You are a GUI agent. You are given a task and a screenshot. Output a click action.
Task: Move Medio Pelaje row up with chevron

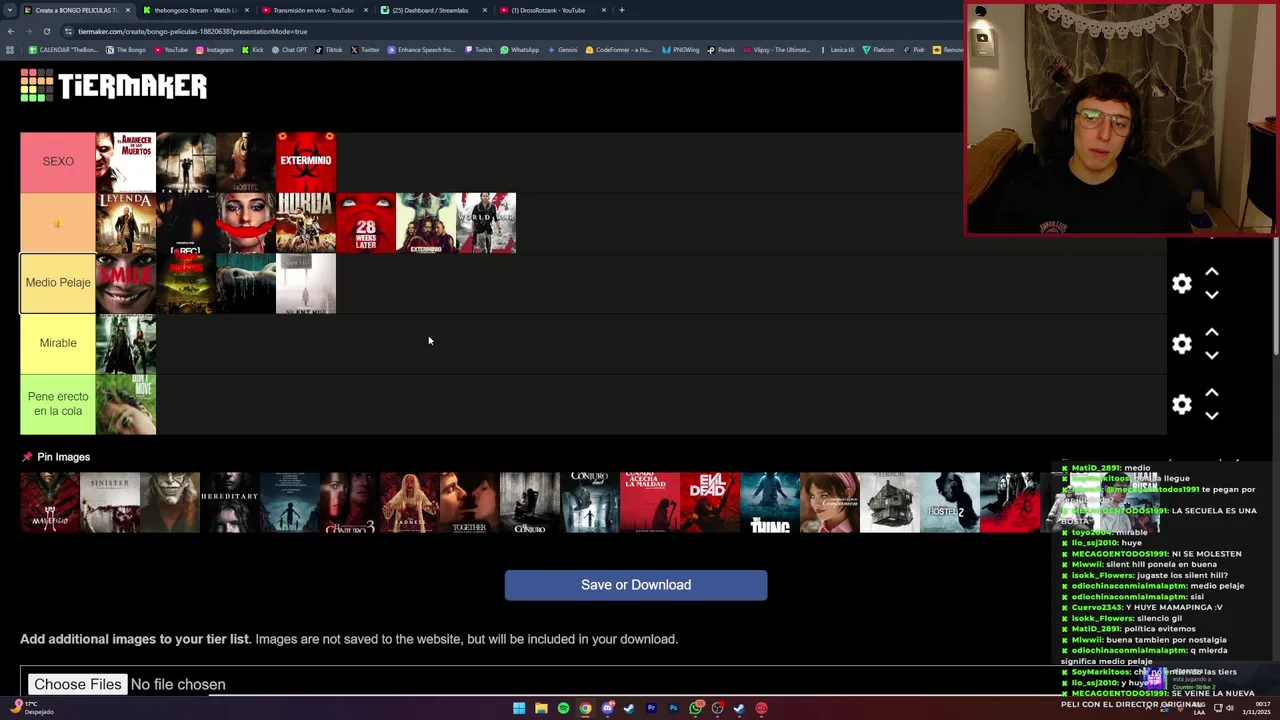[x=1212, y=272]
